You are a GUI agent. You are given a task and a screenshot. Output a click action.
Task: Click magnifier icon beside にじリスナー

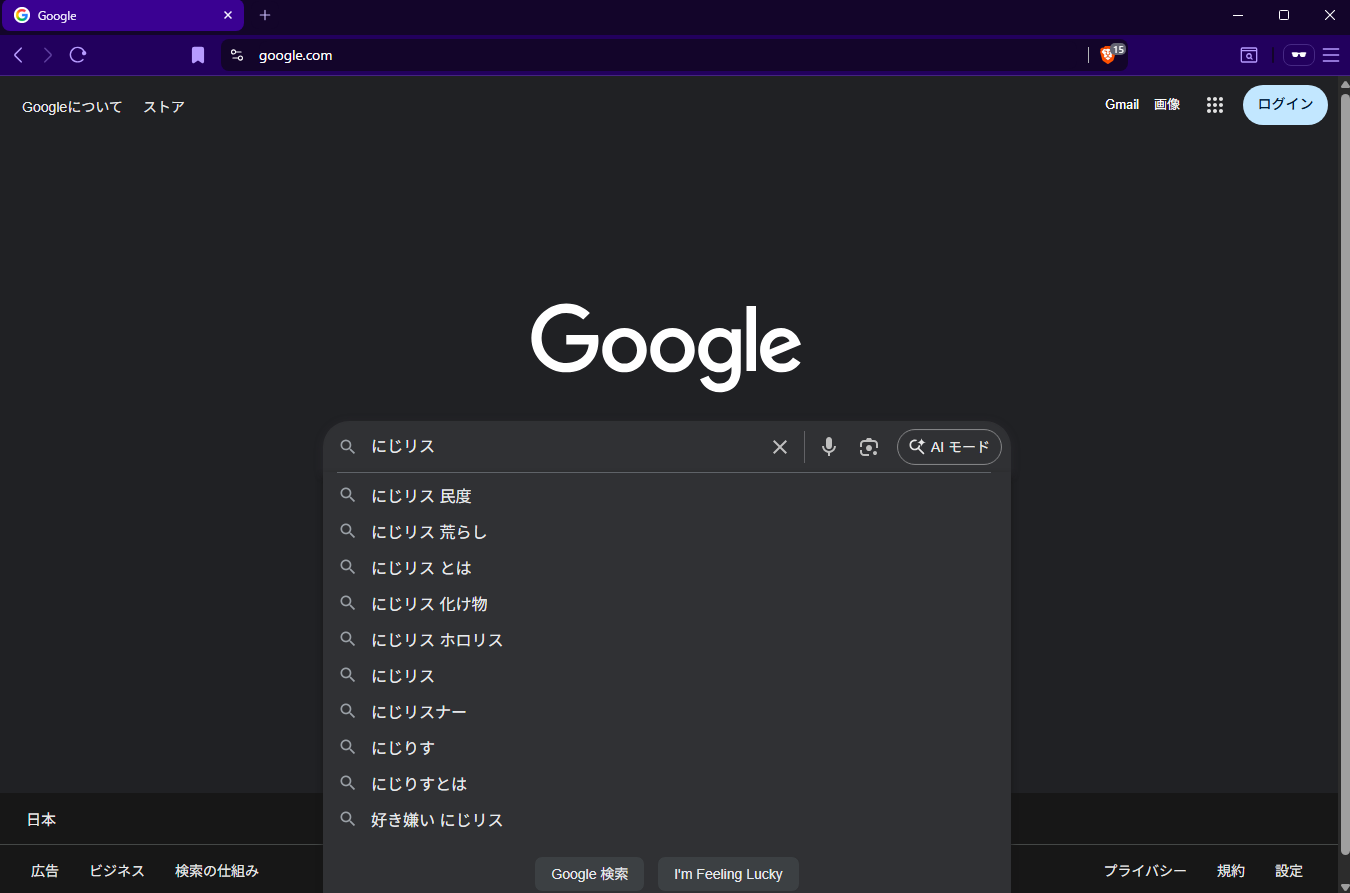tap(347, 711)
